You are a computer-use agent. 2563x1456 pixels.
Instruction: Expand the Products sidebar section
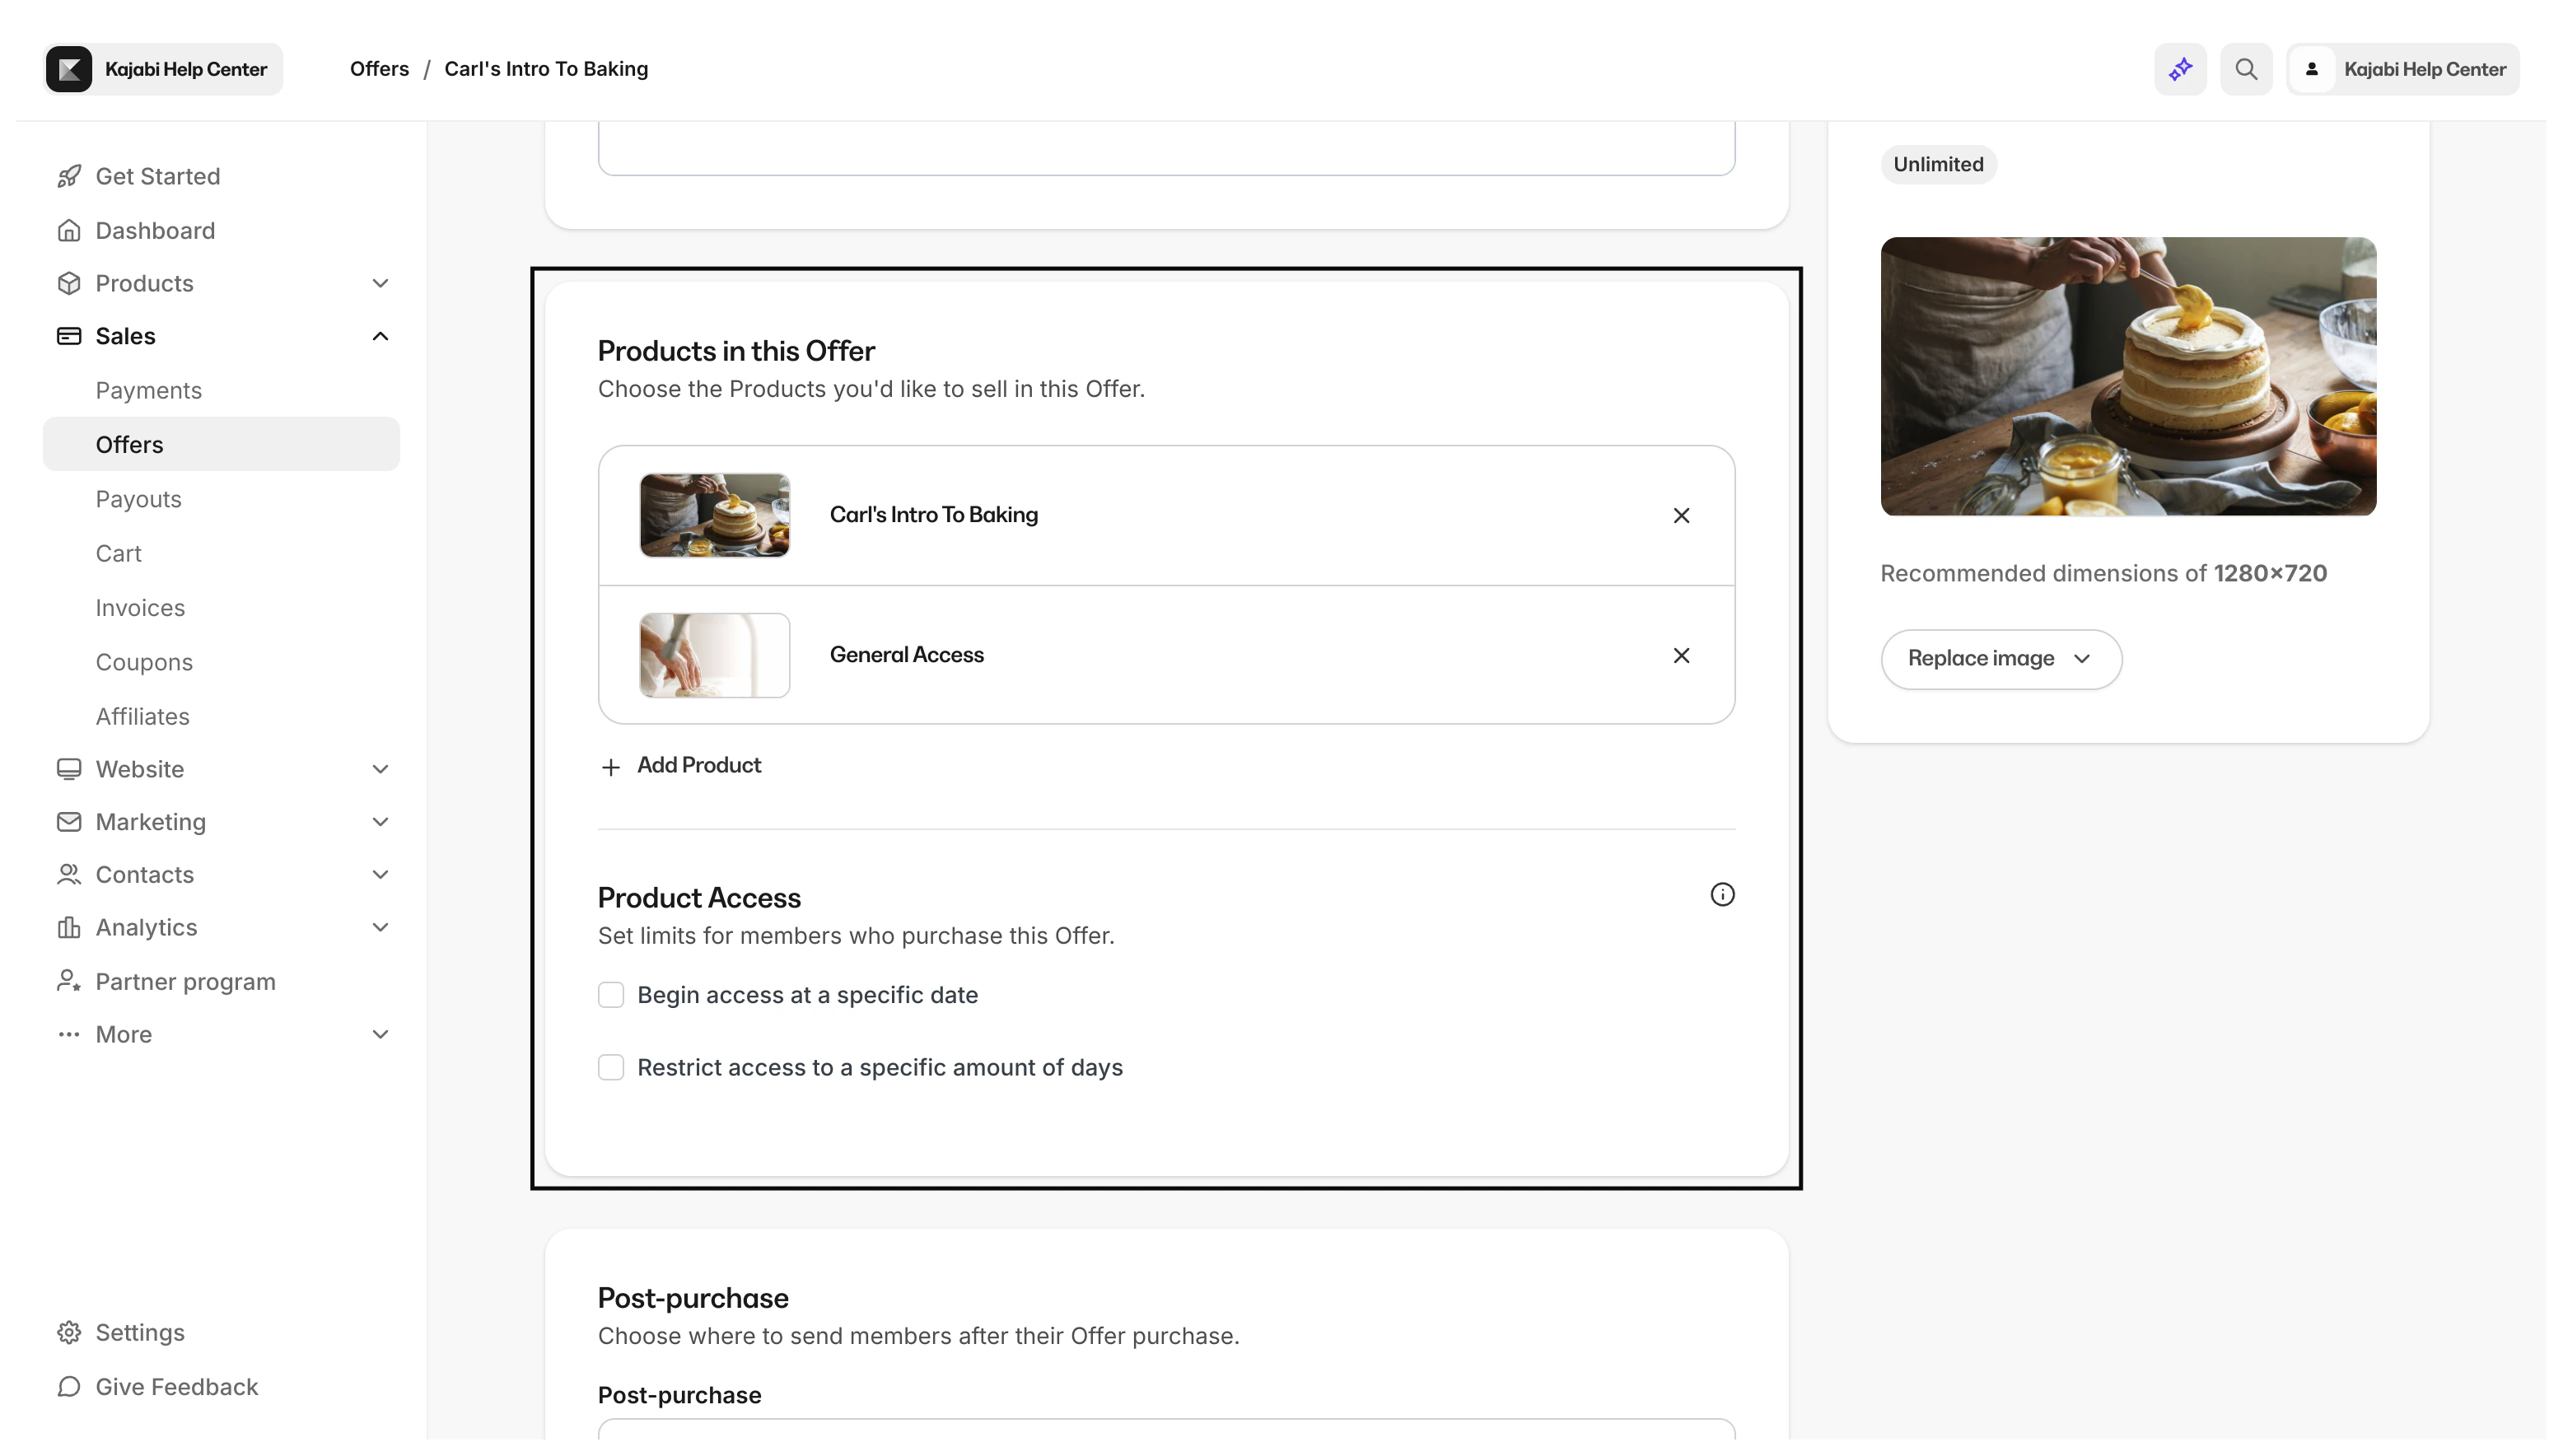[x=380, y=283]
